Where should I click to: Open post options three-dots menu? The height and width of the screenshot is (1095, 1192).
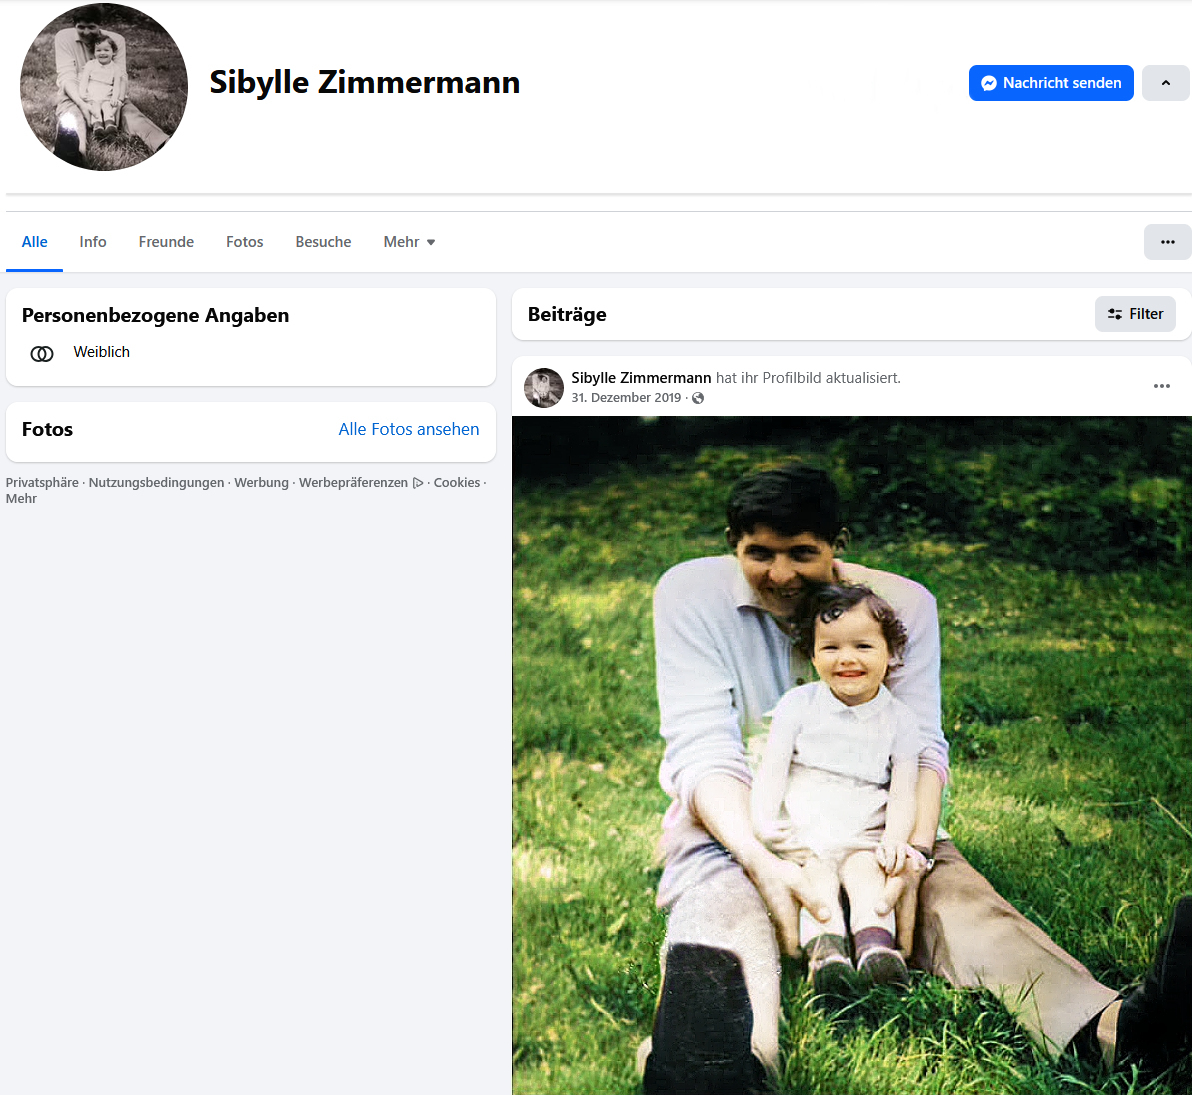click(1161, 386)
